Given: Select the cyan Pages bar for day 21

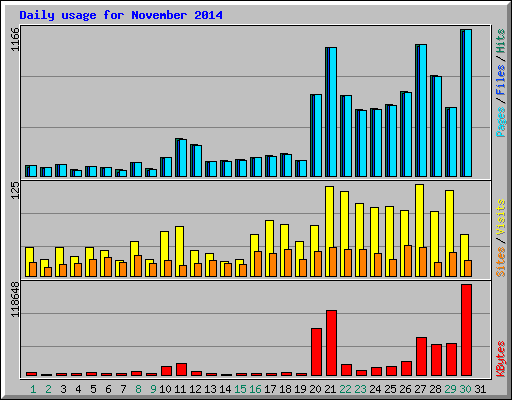Looking at the screenshot, I should 333,112.
